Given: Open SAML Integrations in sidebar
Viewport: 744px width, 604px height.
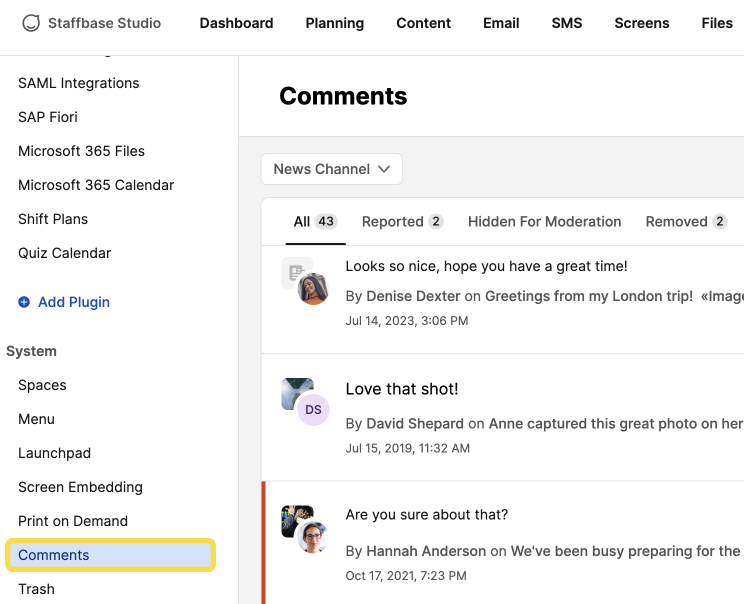Looking at the screenshot, I should [x=79, y=83].
